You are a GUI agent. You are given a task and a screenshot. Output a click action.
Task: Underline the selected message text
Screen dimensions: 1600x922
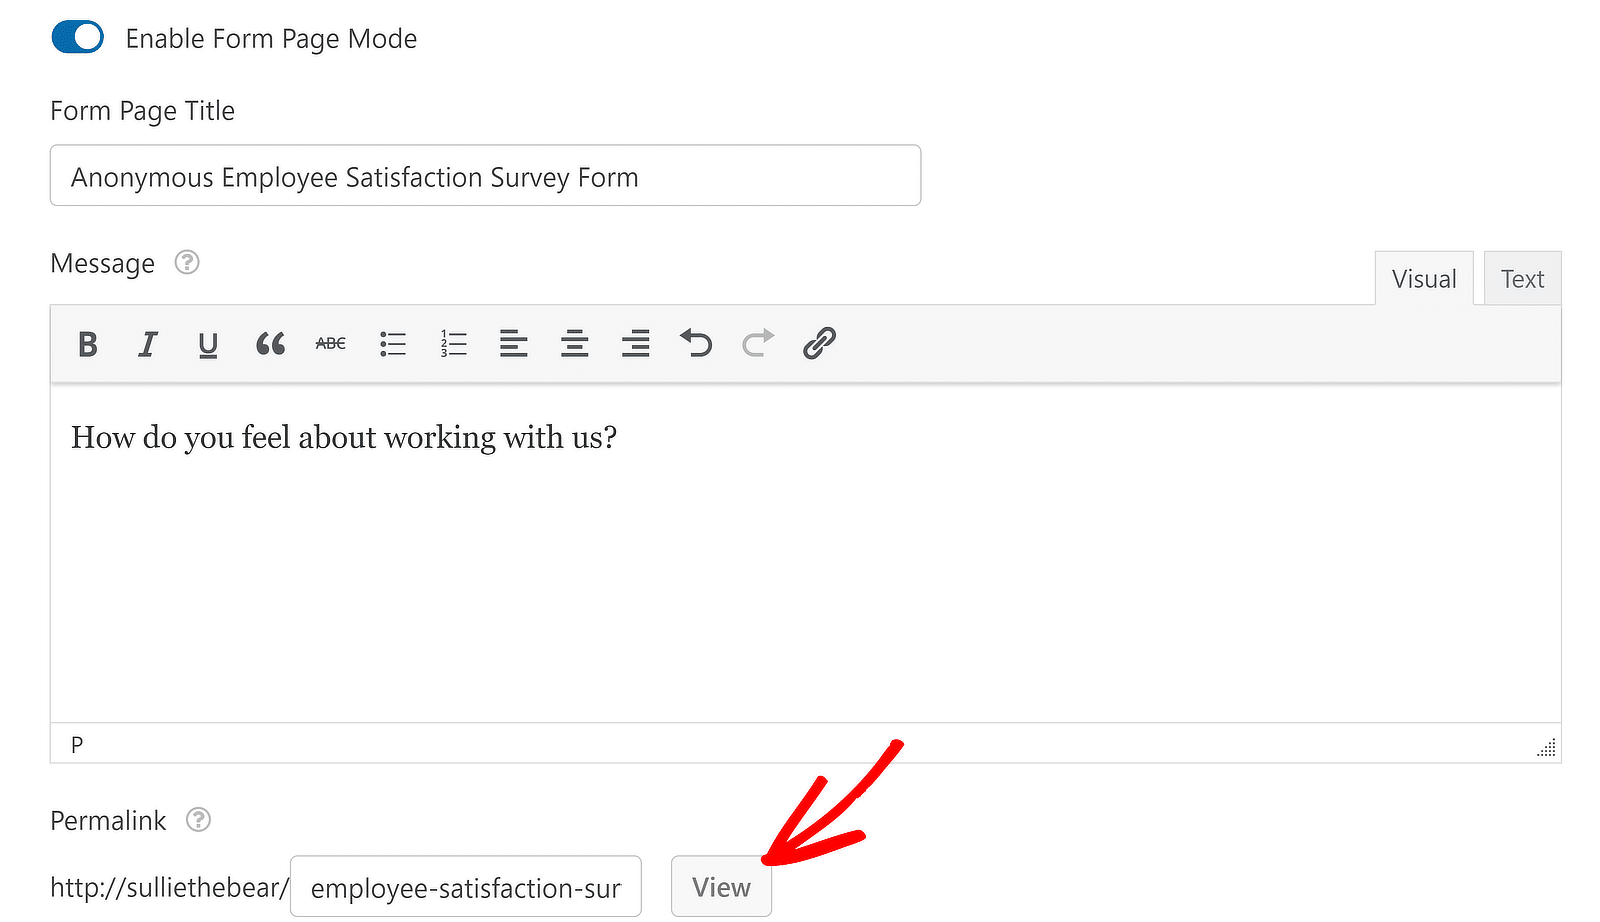coord(208,344)
